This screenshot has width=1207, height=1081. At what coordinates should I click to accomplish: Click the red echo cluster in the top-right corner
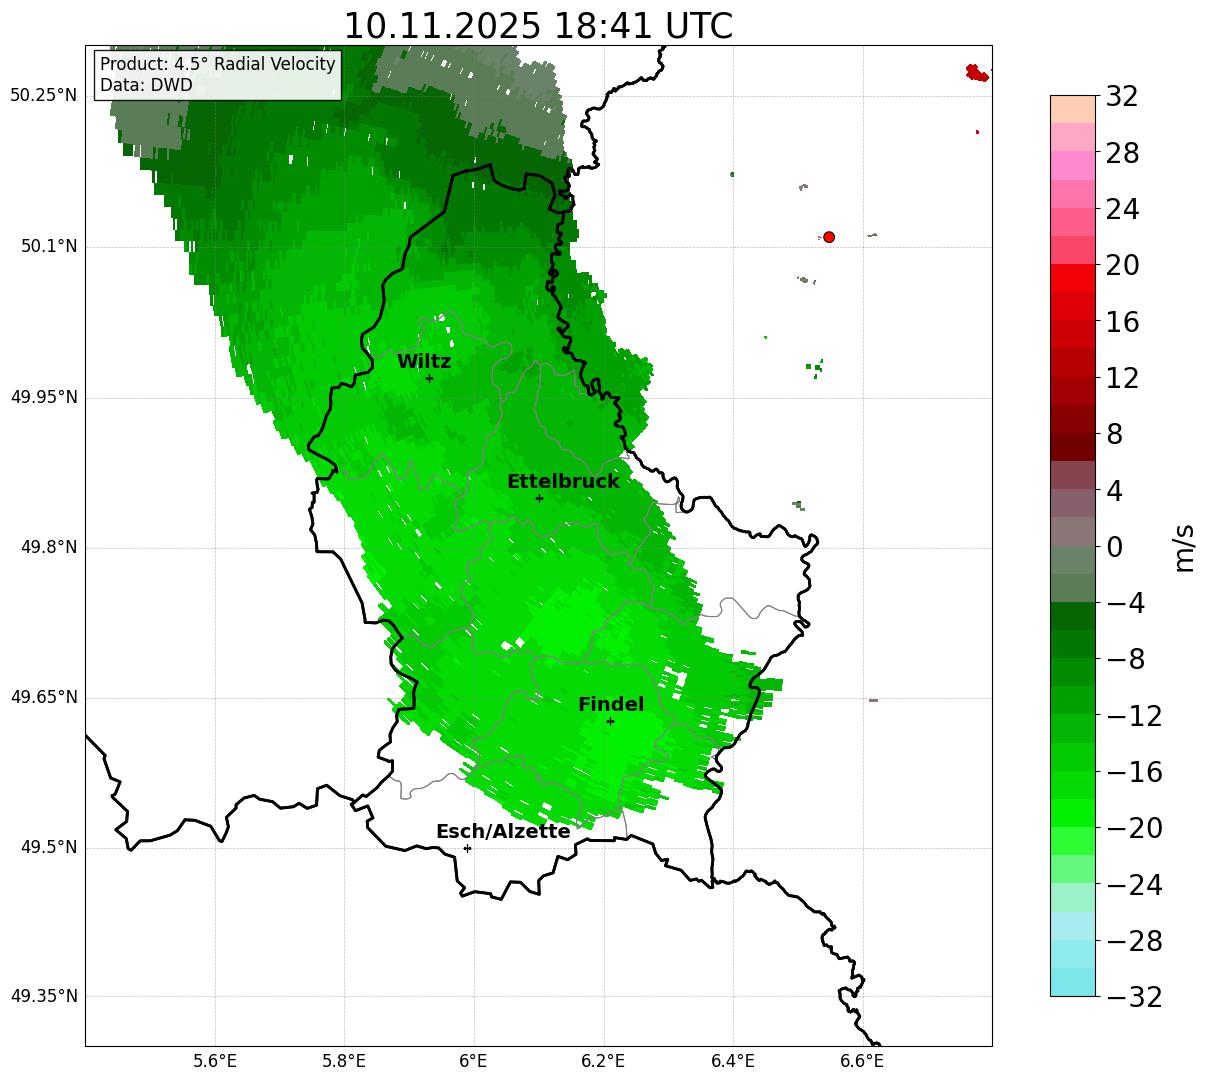click(x=977, y=73)
